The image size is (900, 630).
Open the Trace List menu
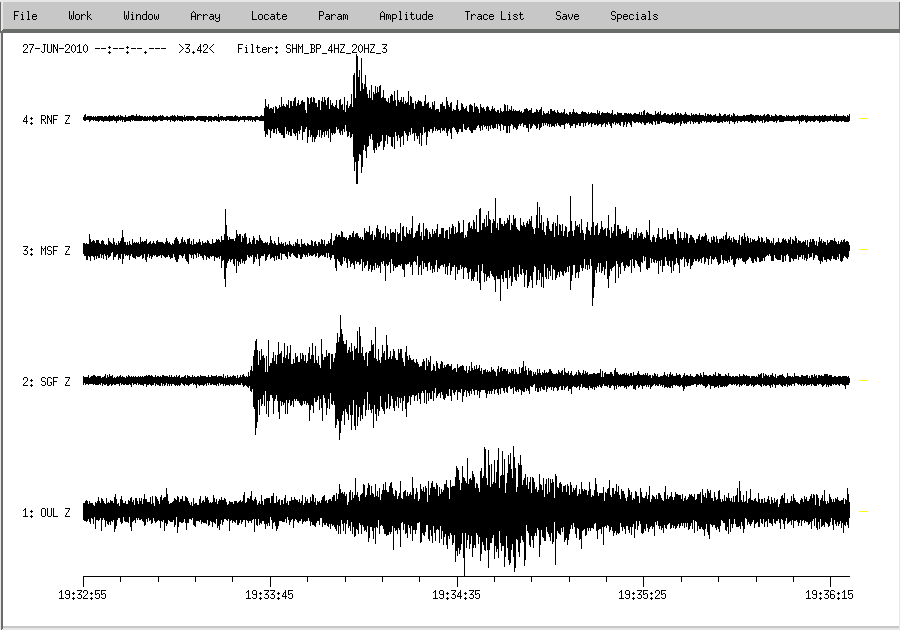[x=494, y=16]
